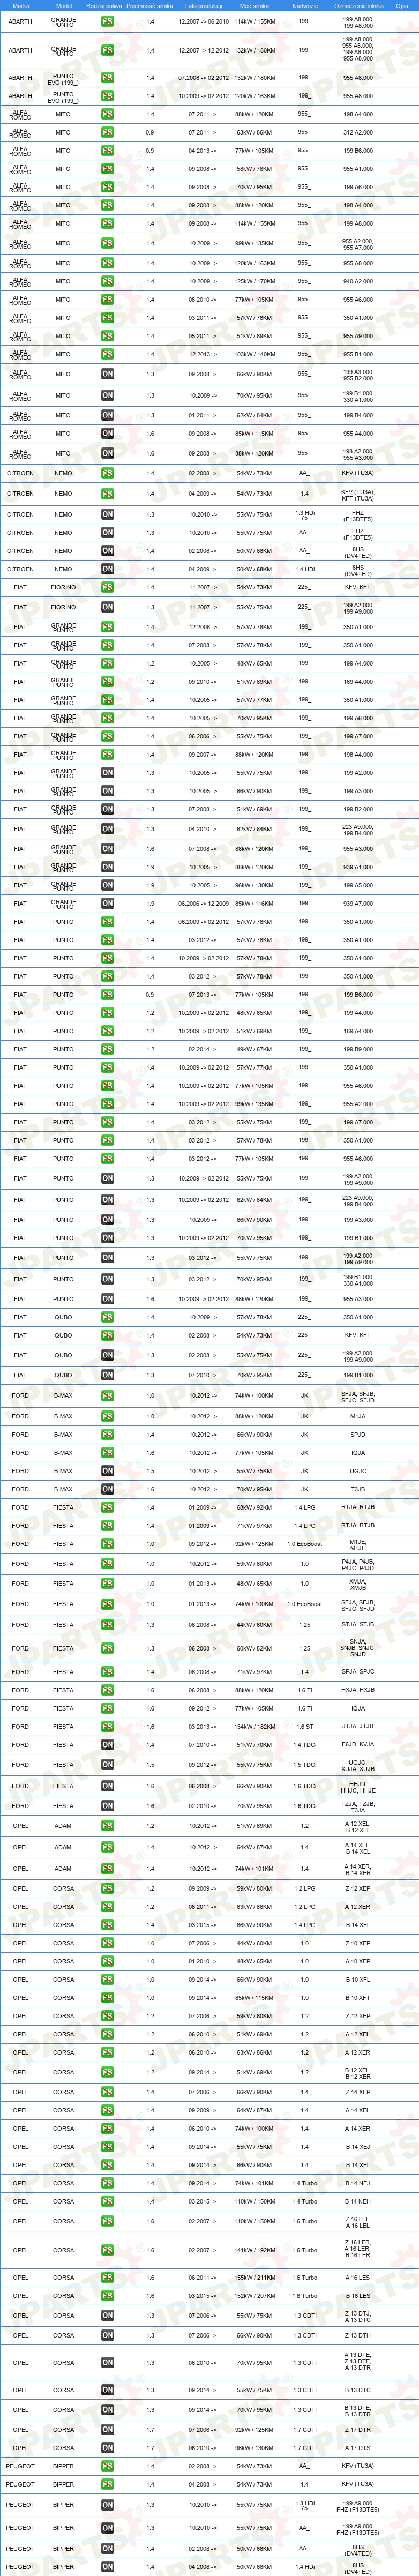419x2576 pixels.
Task: Click the Opis column header
Action: (402, 5)
